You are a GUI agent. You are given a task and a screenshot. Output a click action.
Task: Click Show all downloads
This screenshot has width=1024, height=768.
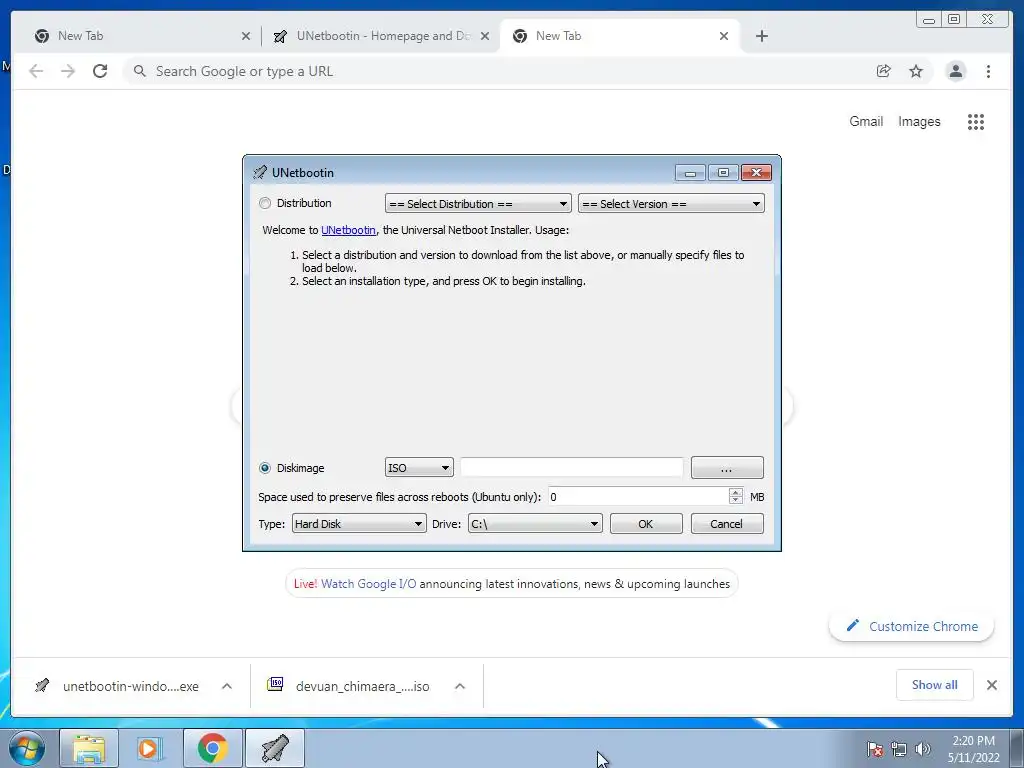(x=935, y=684)
